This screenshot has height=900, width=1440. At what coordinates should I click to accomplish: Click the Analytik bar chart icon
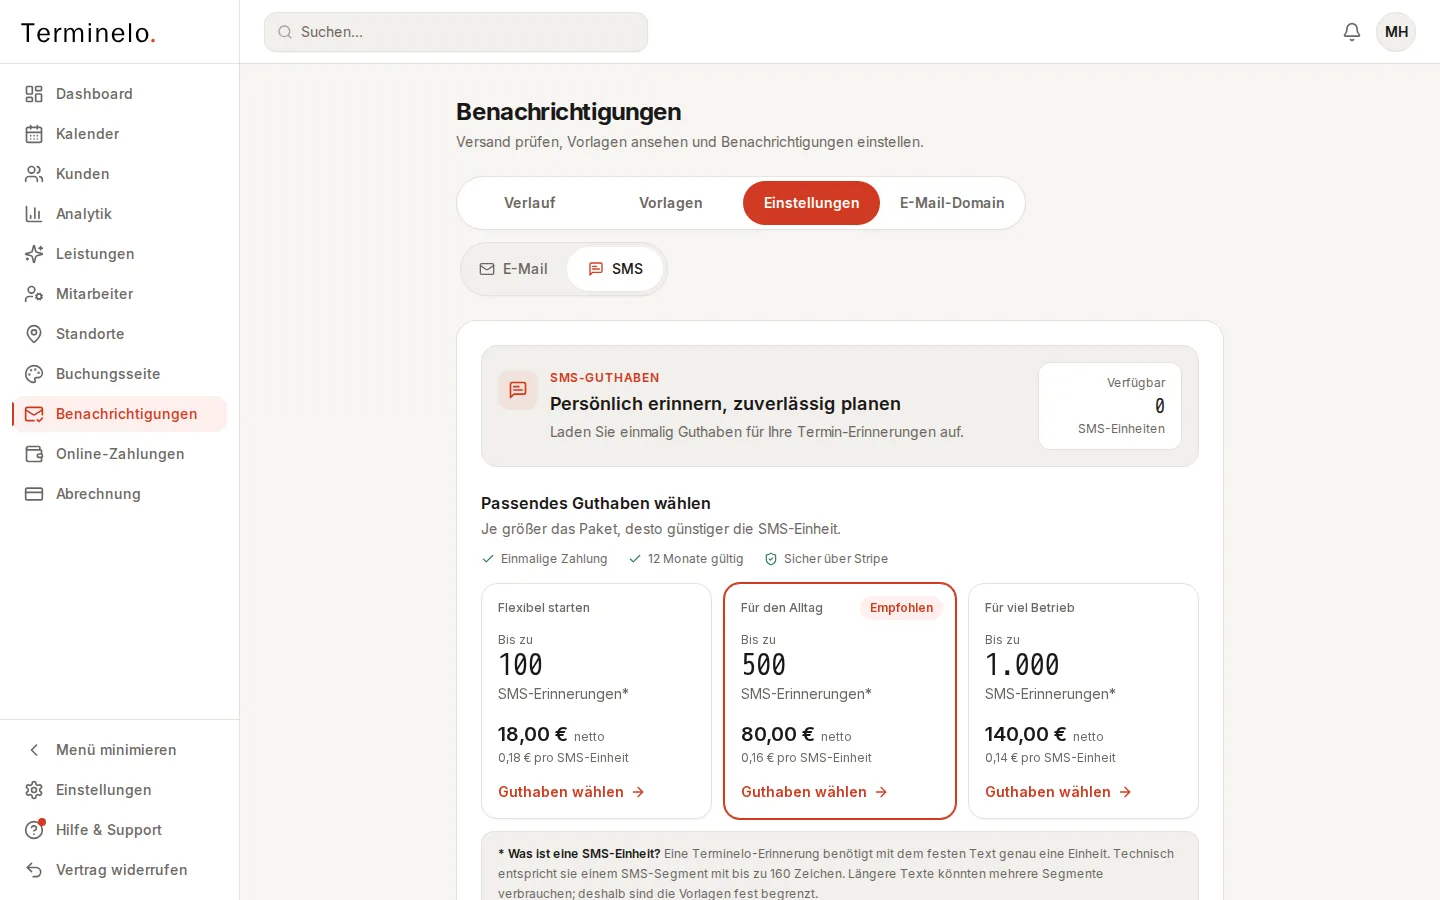pos(34,214)
